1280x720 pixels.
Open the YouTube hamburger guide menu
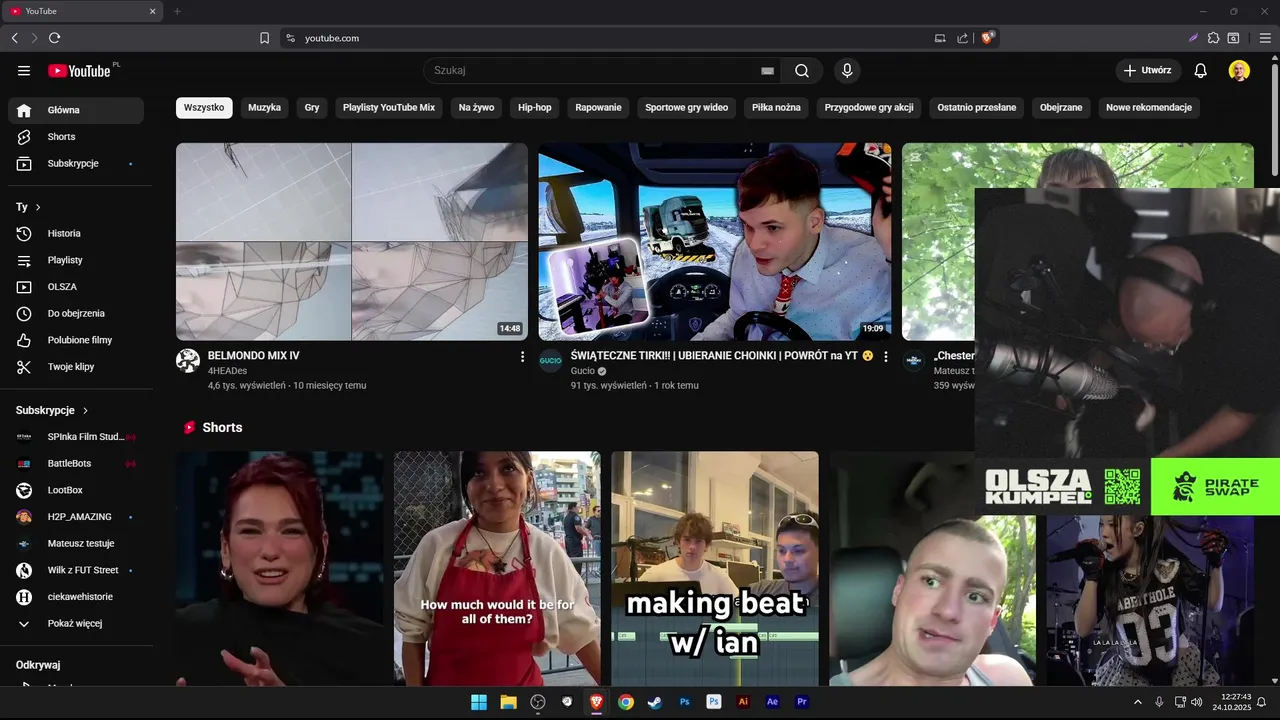click(24, 71)
